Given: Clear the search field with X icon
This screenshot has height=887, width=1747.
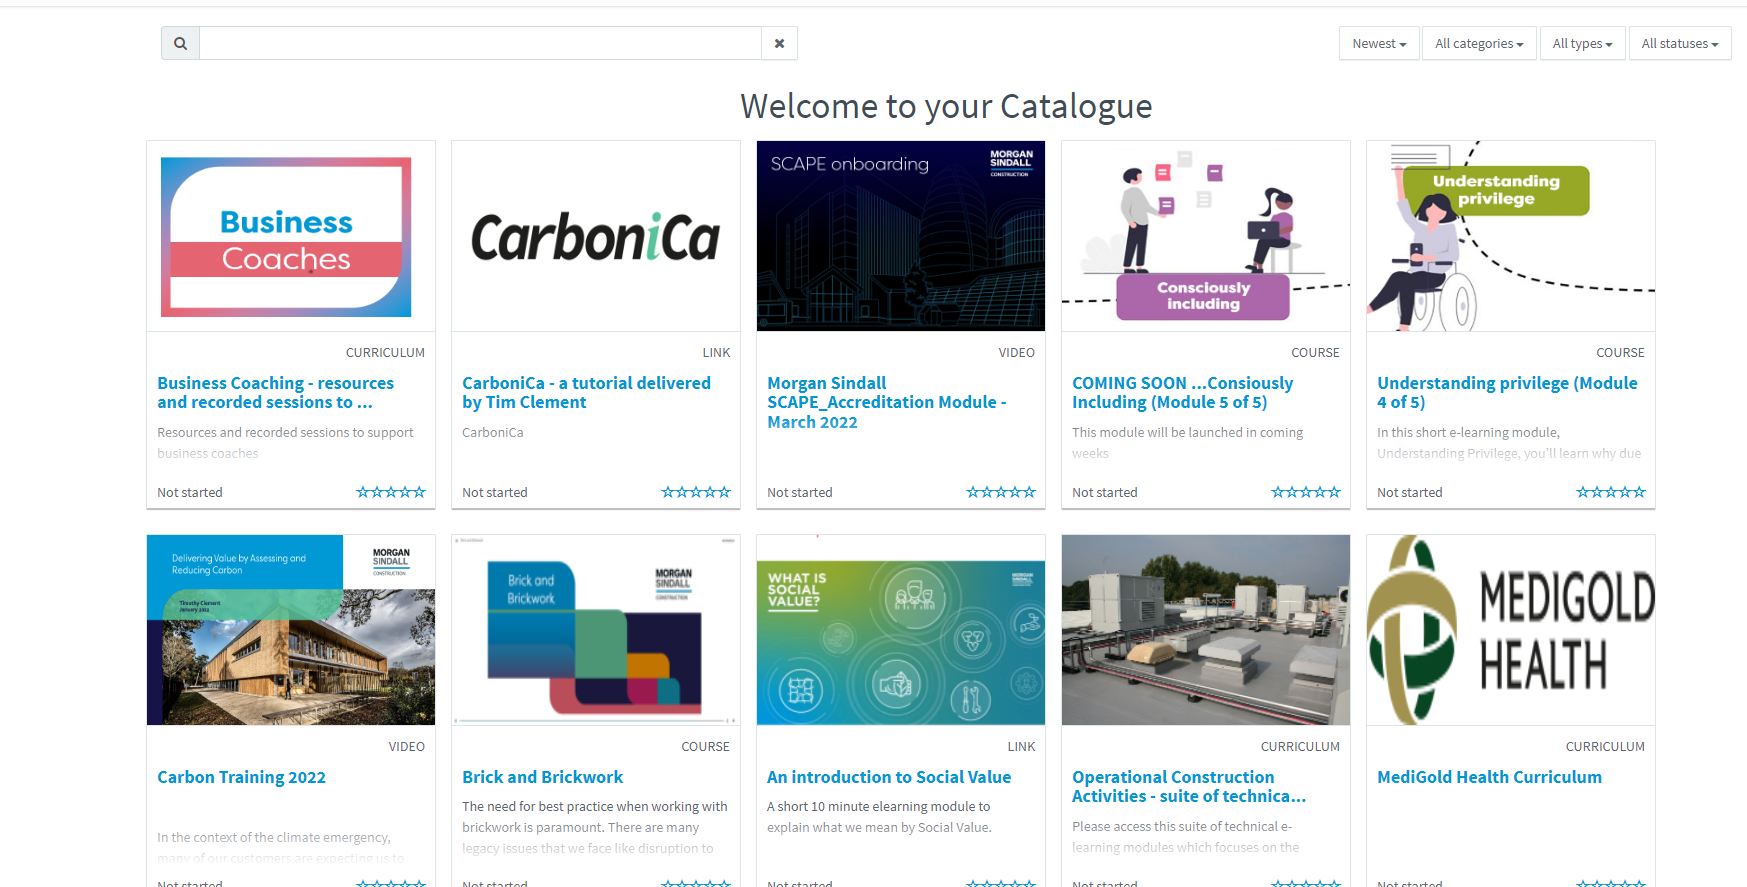Looking at the screenshot, I should pyautogui.click(x=779, y=44).
